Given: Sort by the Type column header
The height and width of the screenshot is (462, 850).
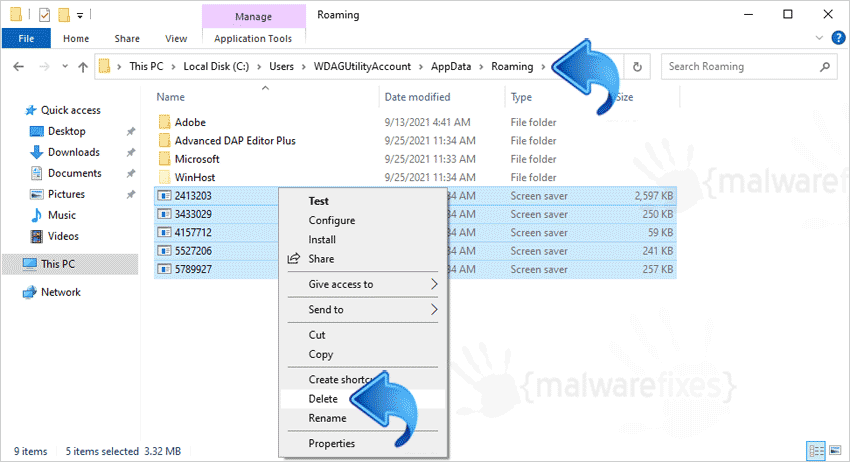Looking at the screenshot, I should click(521, 97).
